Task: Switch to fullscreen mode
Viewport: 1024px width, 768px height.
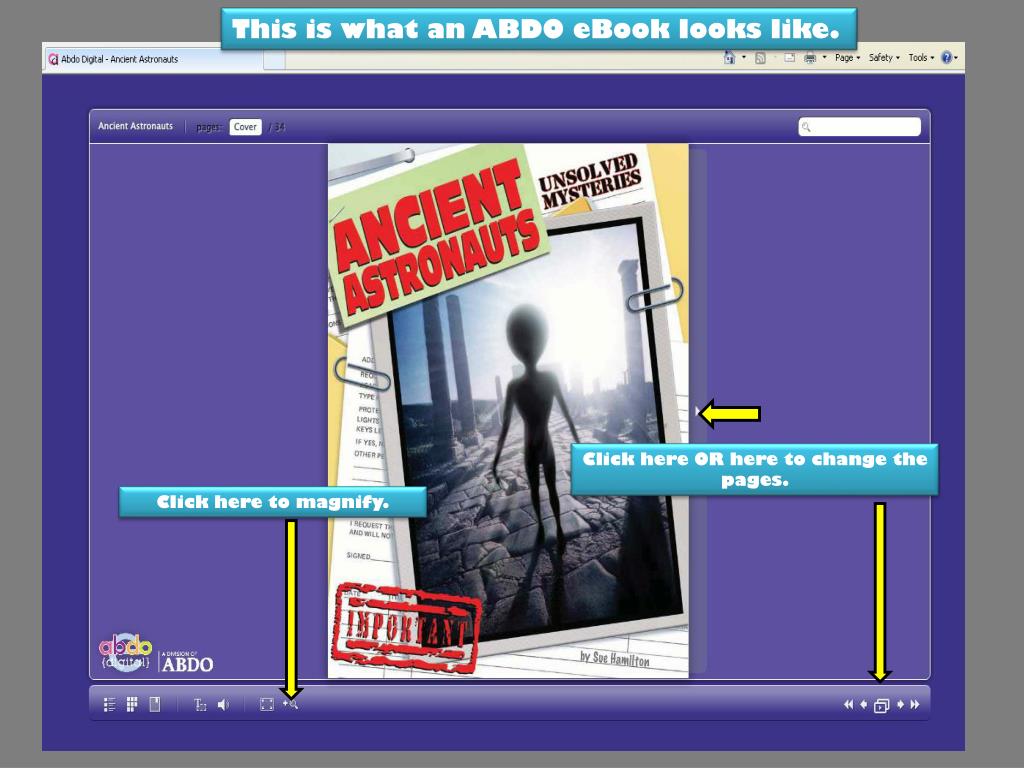Action: (266, 705)
